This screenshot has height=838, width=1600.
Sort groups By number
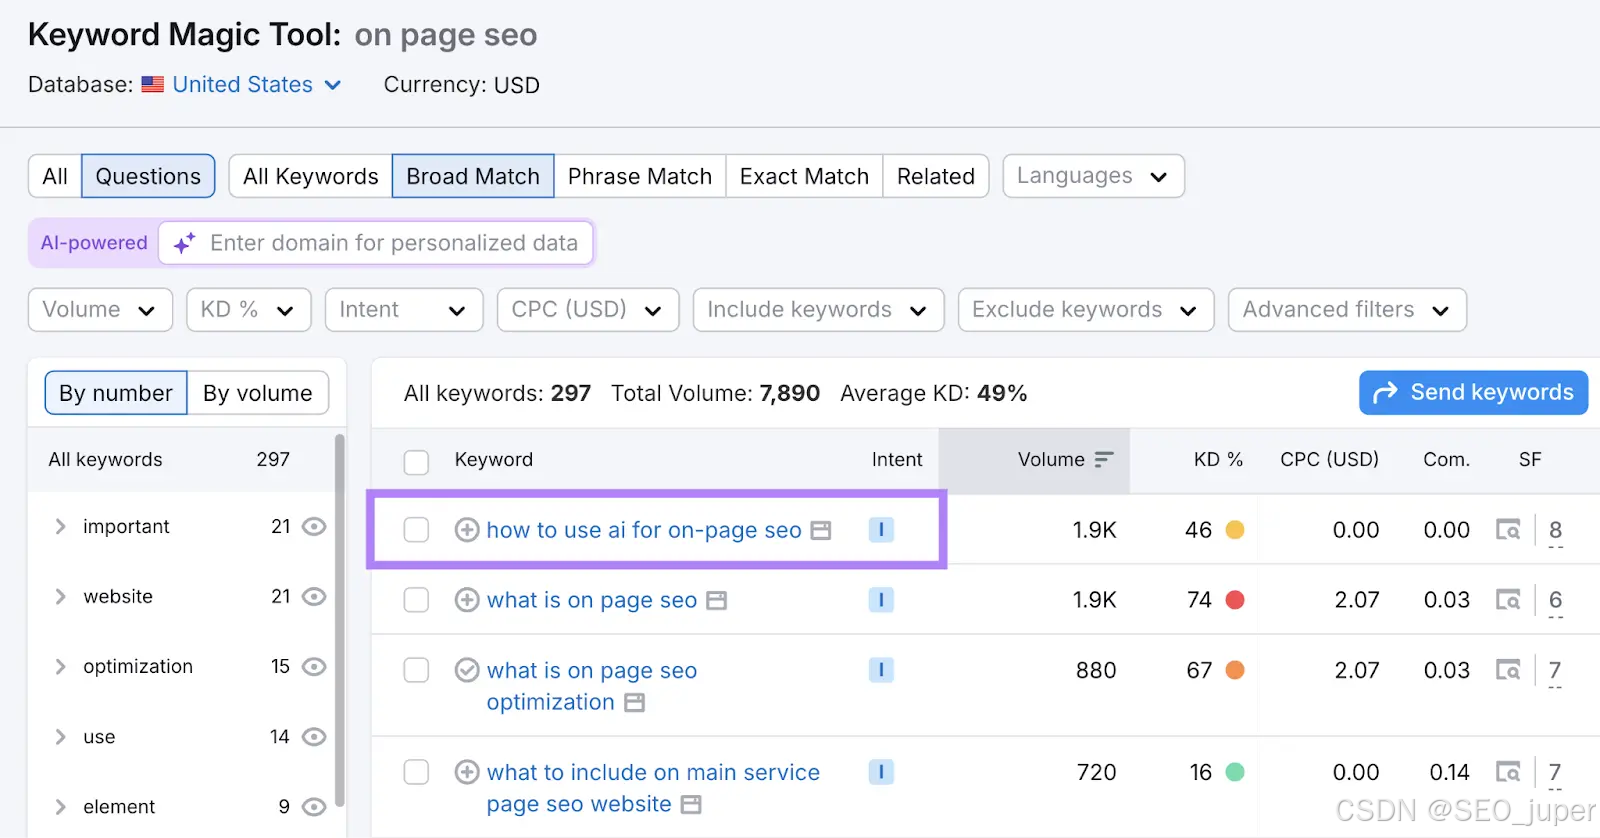(116, 393)
